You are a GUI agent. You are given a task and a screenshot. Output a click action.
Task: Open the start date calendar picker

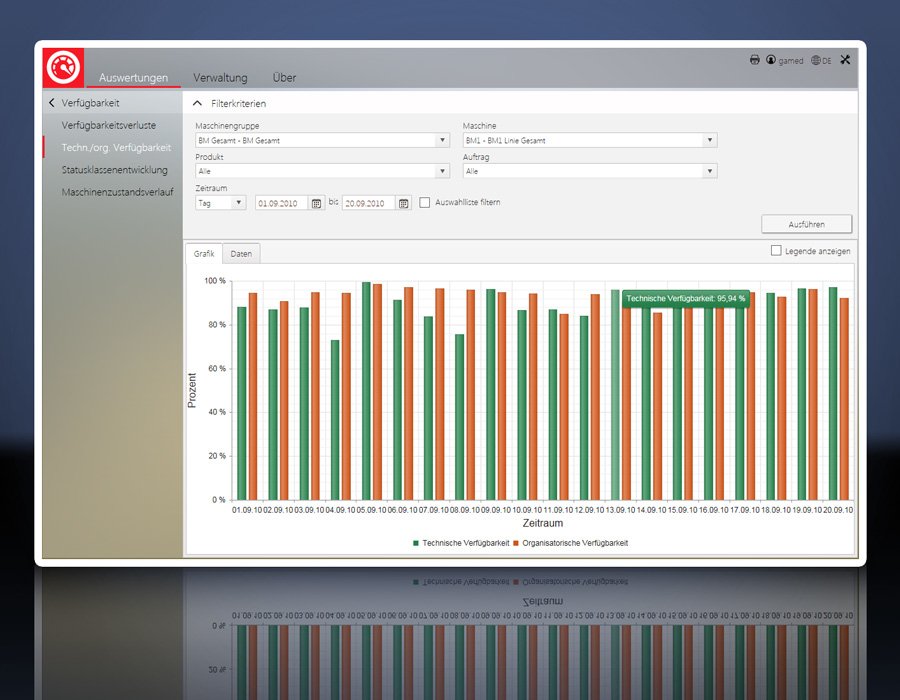coord(317,203)
